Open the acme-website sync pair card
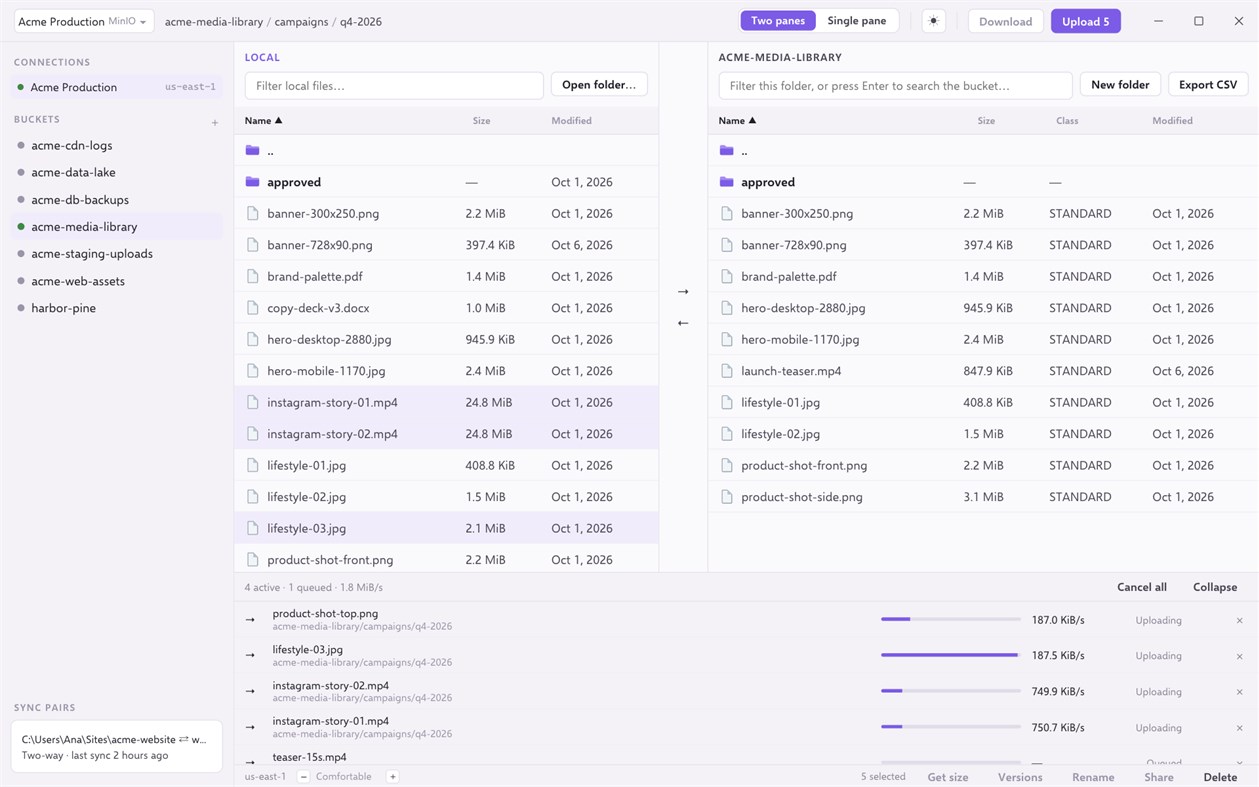 [117, 747]
